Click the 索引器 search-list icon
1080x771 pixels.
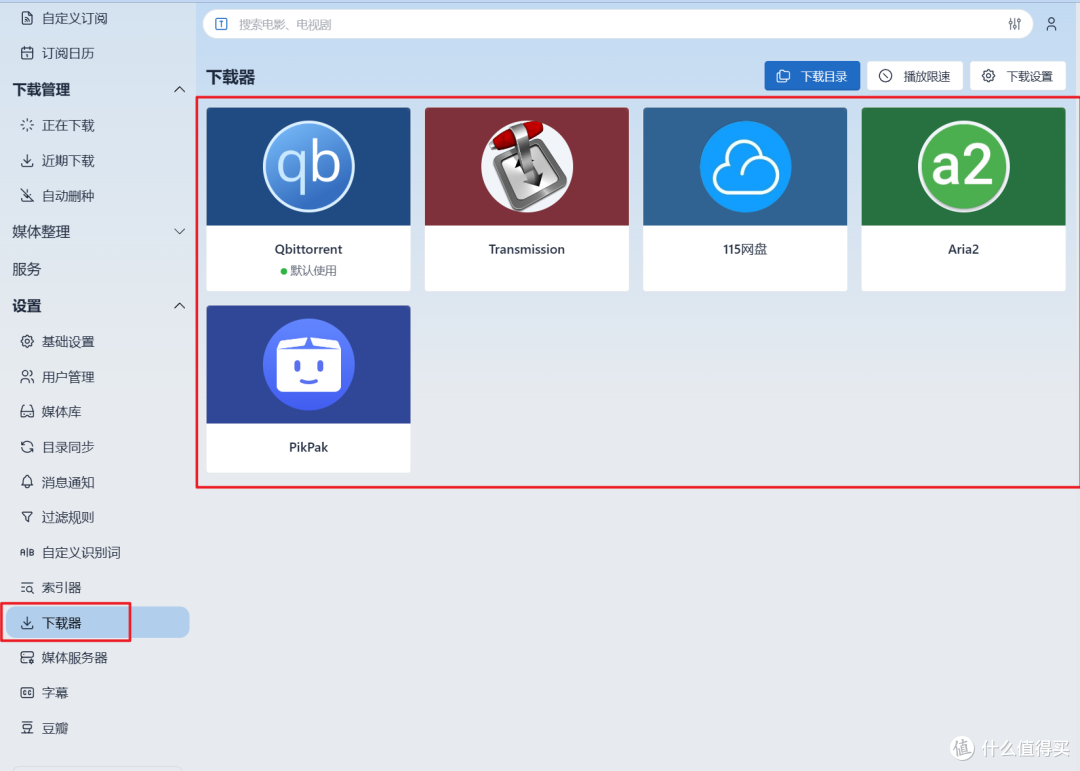point(27,587)
